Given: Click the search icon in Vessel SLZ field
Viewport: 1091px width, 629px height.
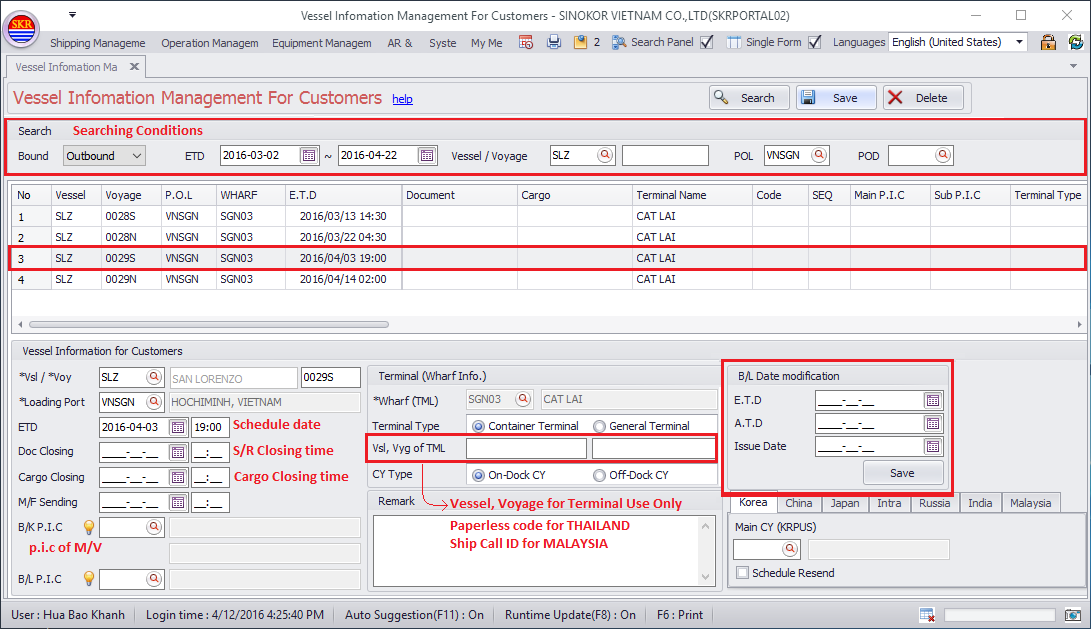Looking at the screenshot, I should point(605,155).
